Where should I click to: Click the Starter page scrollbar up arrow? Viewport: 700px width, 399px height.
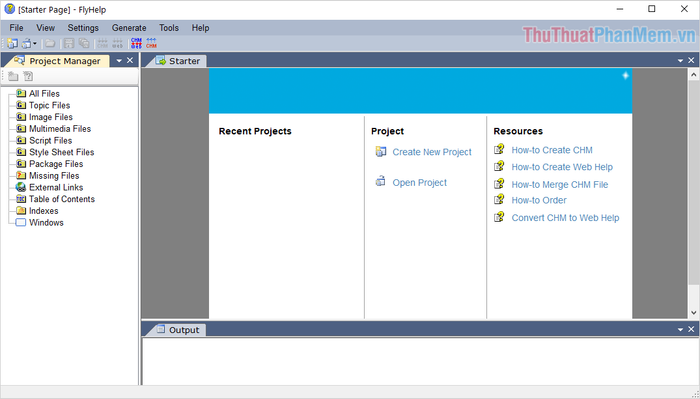(x=693, y=75)
